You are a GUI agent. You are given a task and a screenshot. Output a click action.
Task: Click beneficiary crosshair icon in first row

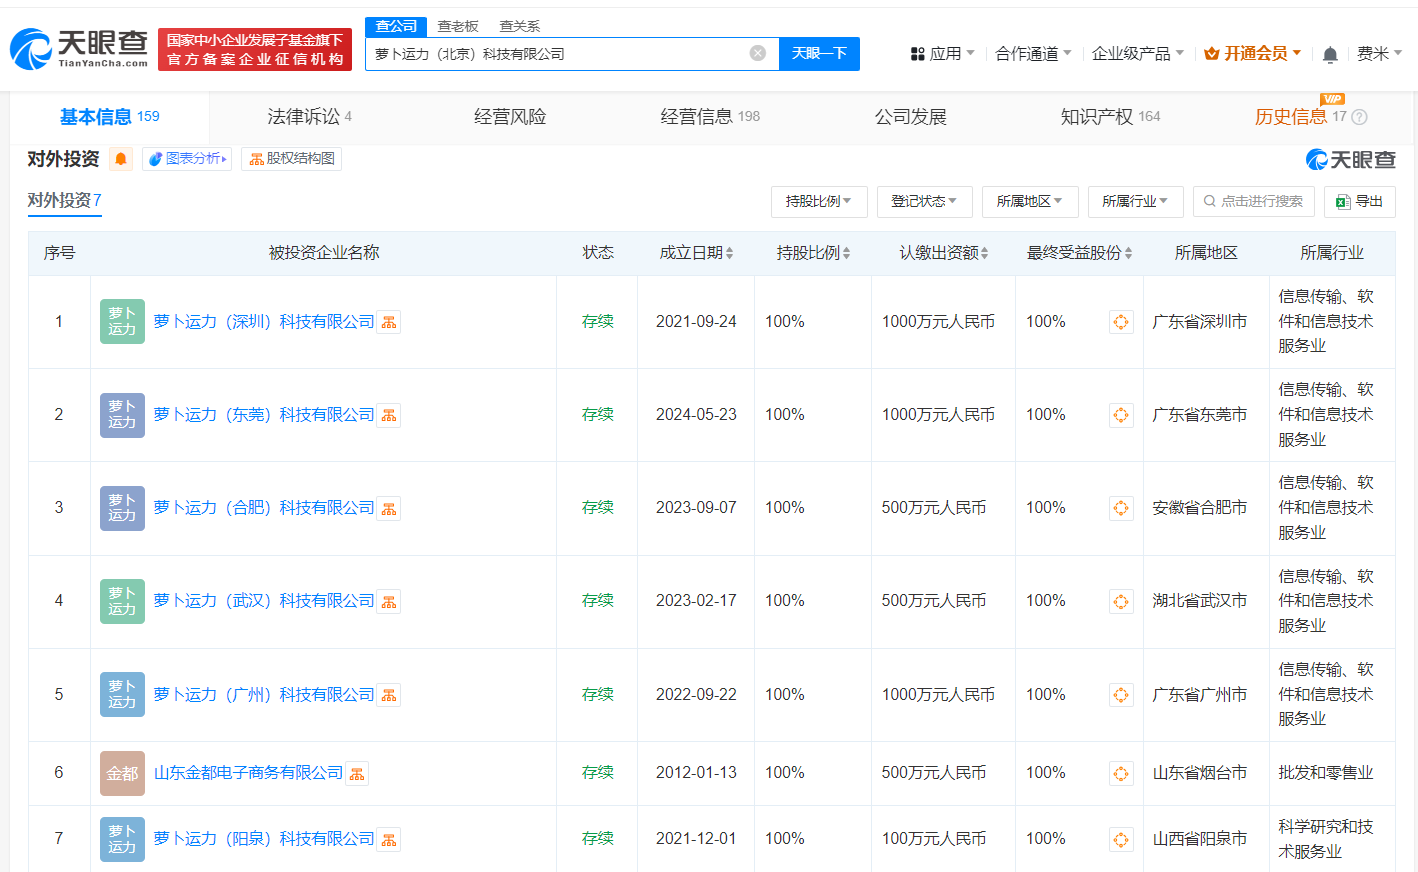click(x=1121, y=322)
